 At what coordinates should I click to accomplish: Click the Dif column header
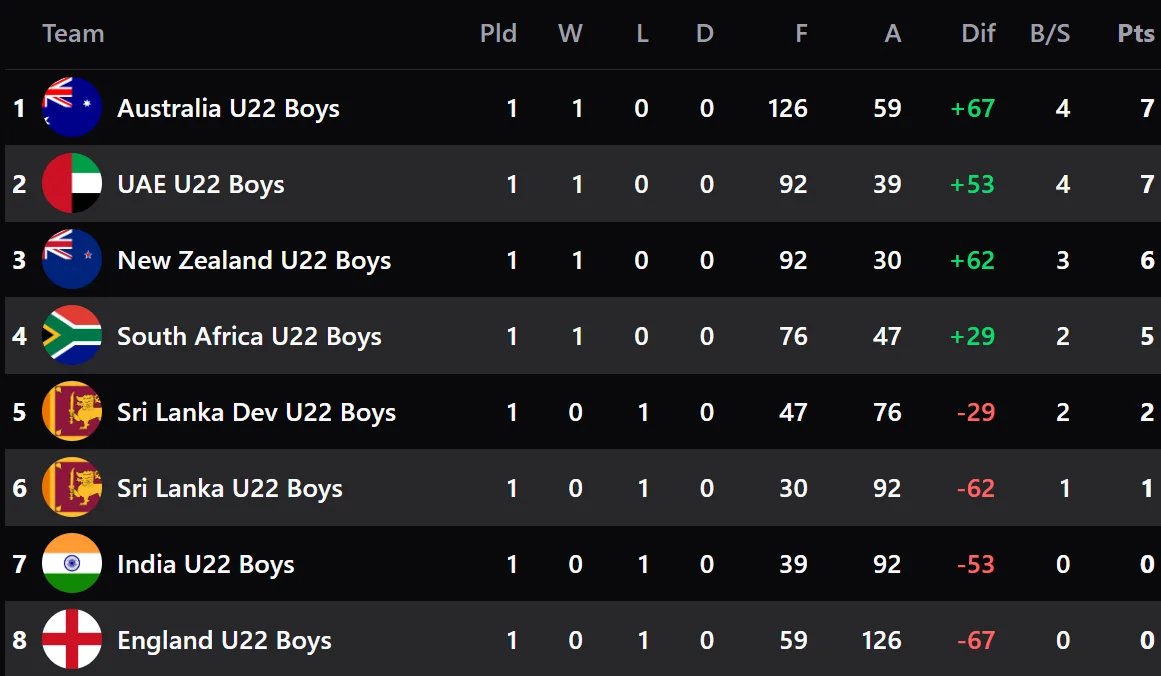pos(978,33)
